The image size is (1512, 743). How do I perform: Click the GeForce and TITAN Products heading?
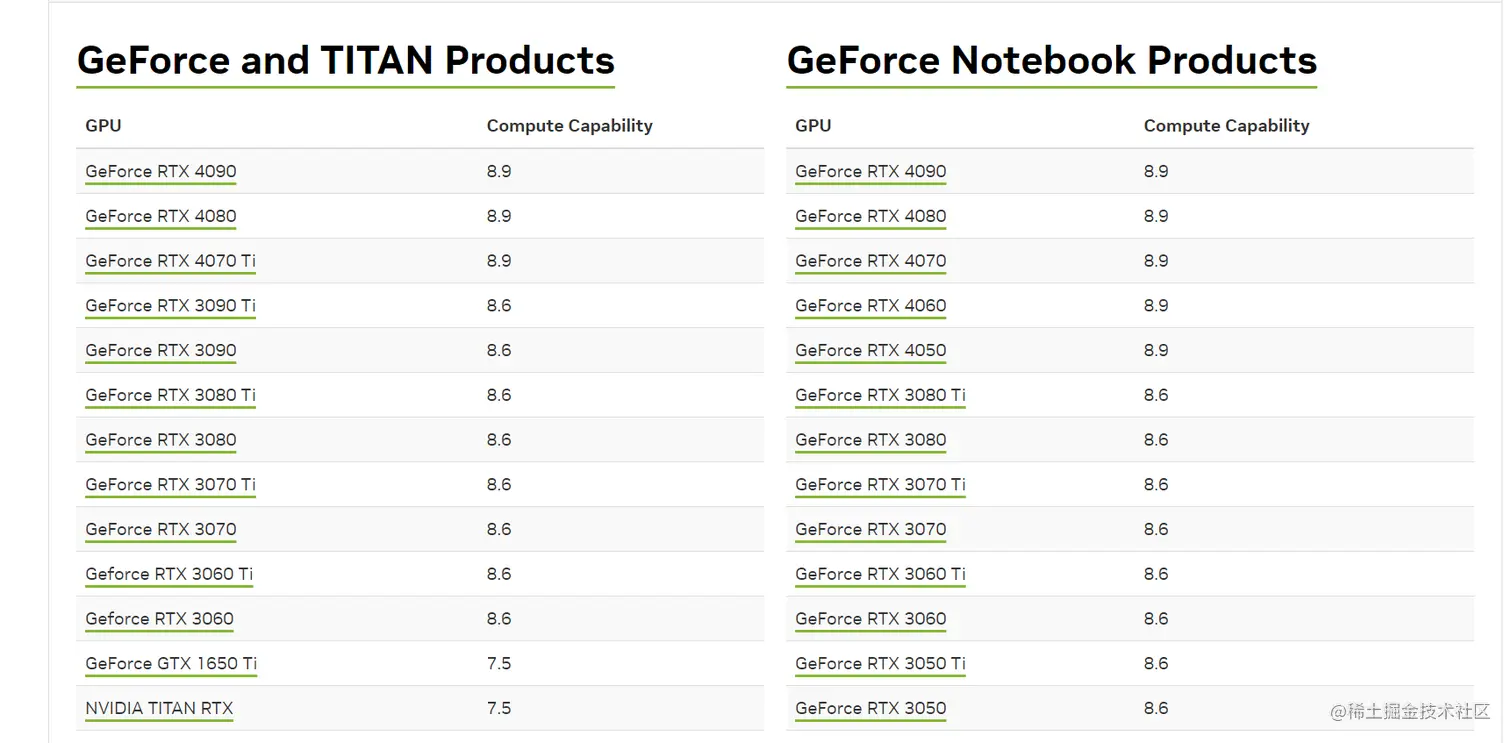(x=345, y=61)
